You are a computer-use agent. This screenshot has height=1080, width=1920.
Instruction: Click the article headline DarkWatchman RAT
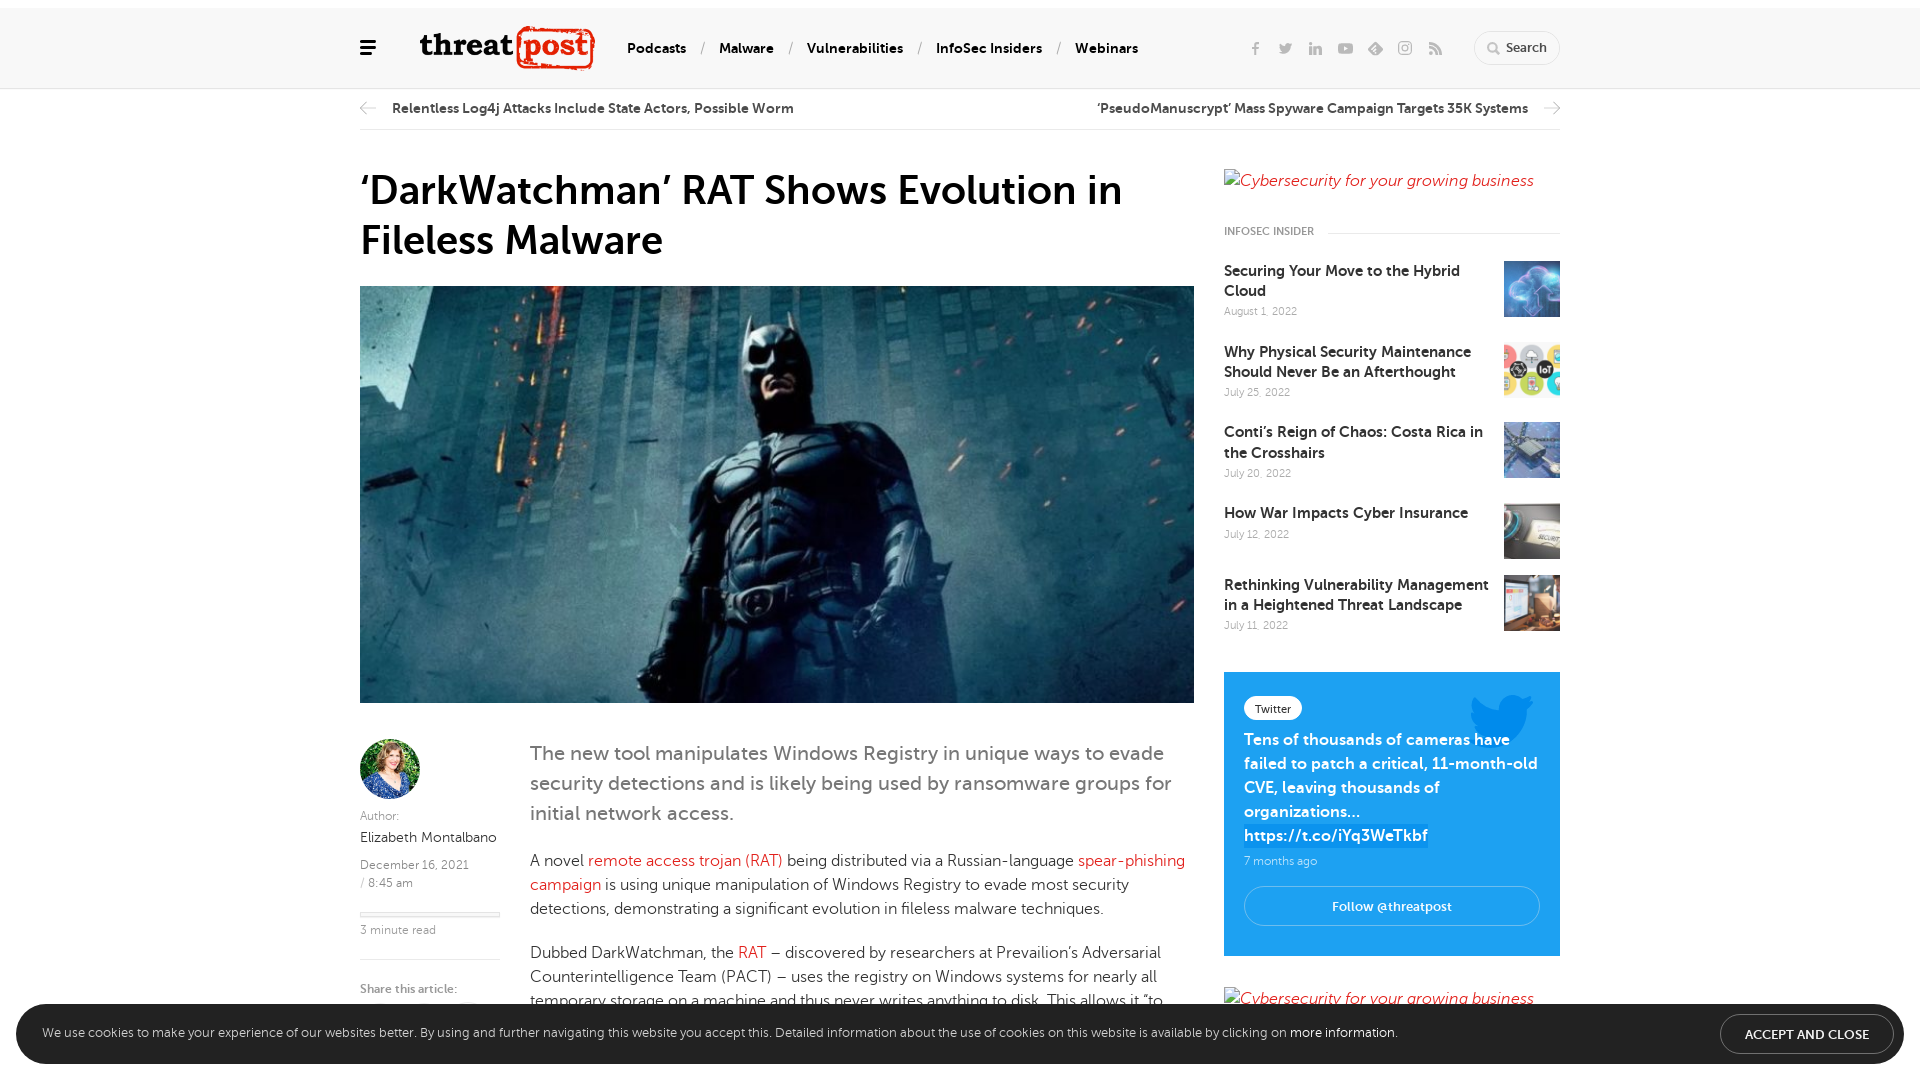[x=741, y=215]
